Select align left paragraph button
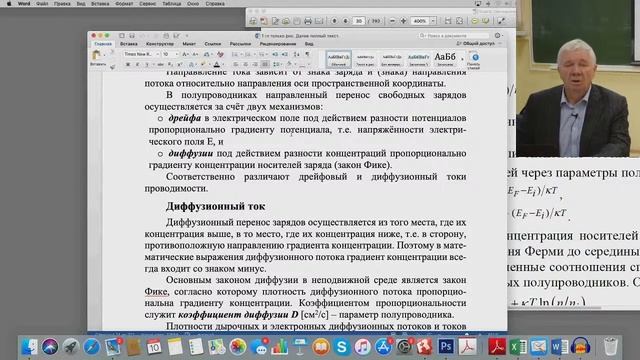The image size is (640, 360). coord(236,64)
